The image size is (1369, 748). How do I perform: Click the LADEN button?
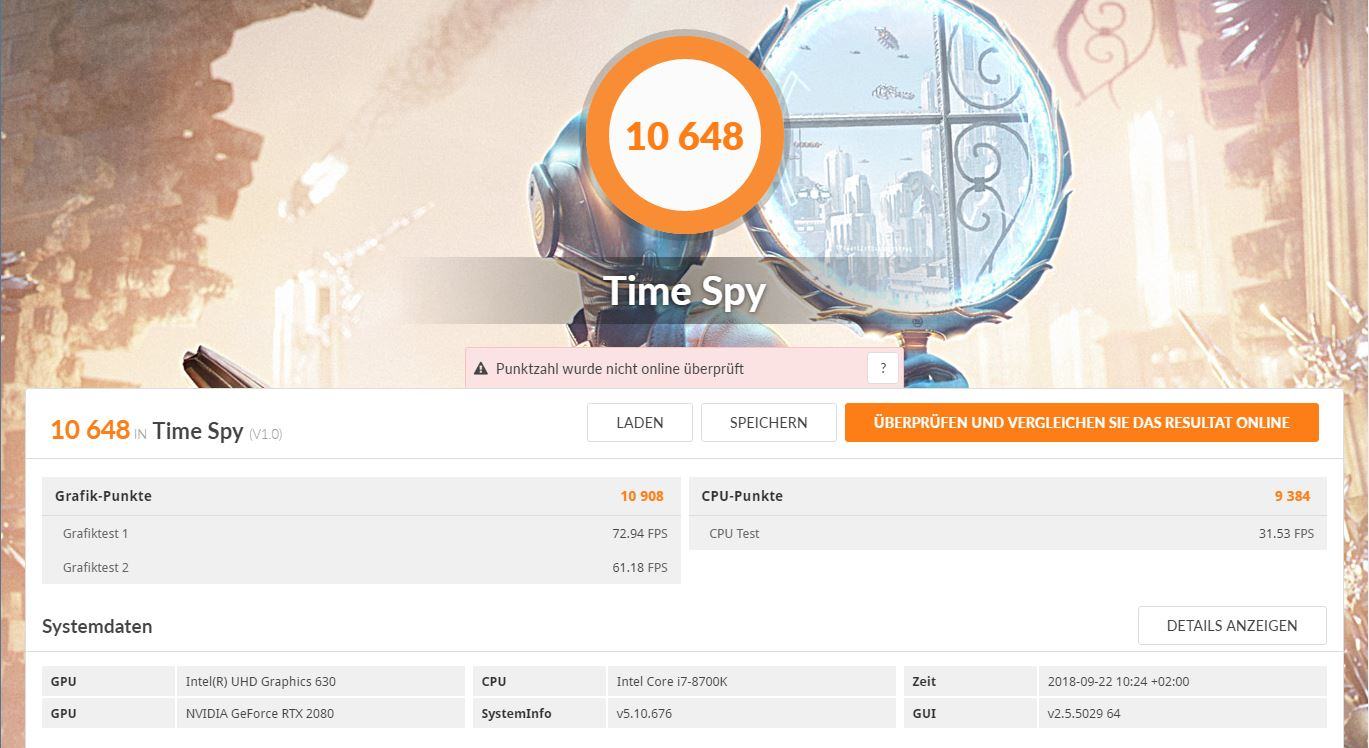coord(640,422)
